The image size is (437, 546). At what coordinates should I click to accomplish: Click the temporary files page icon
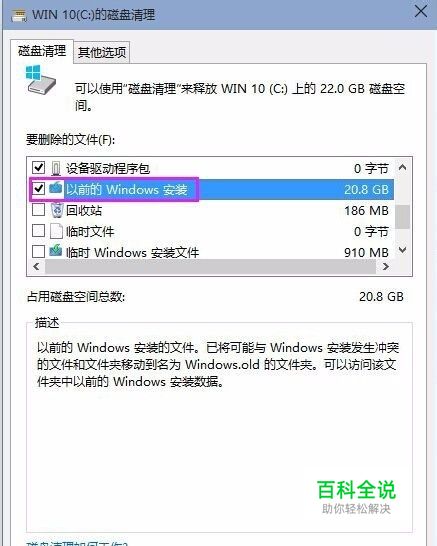coord(56,231)
